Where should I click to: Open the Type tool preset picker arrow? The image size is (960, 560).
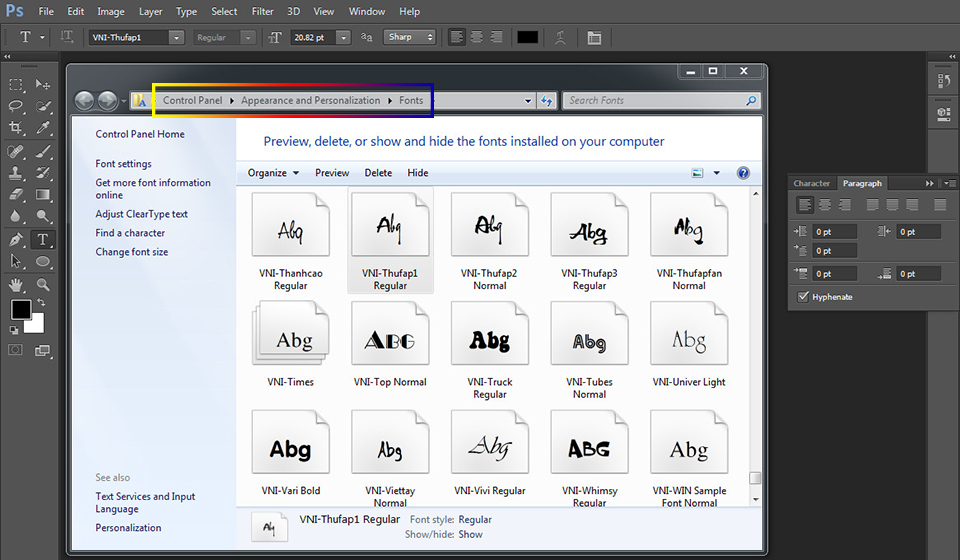42,37
